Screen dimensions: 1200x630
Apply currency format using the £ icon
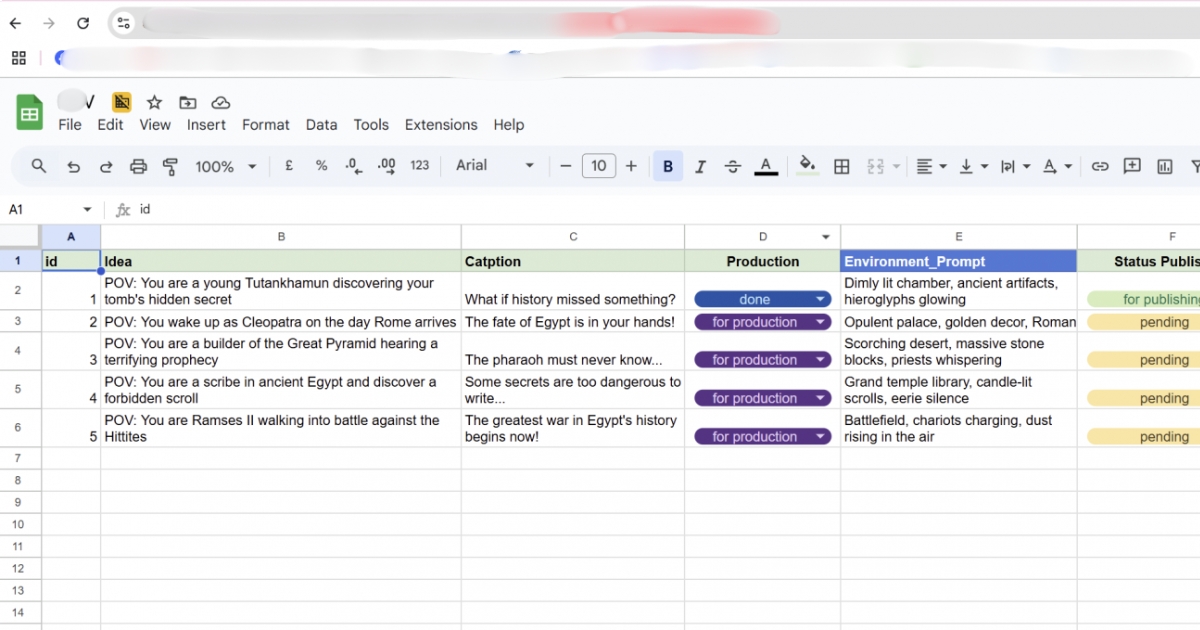coord(289,166)
